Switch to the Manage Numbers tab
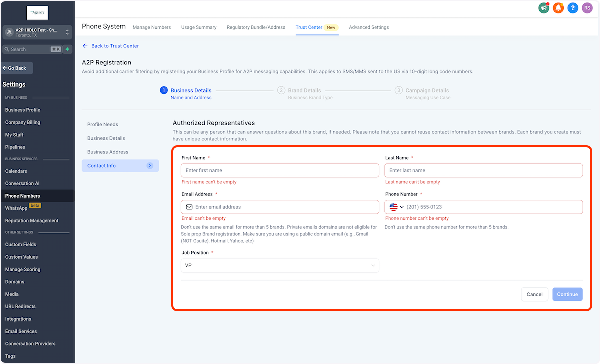 coord(152,27)
